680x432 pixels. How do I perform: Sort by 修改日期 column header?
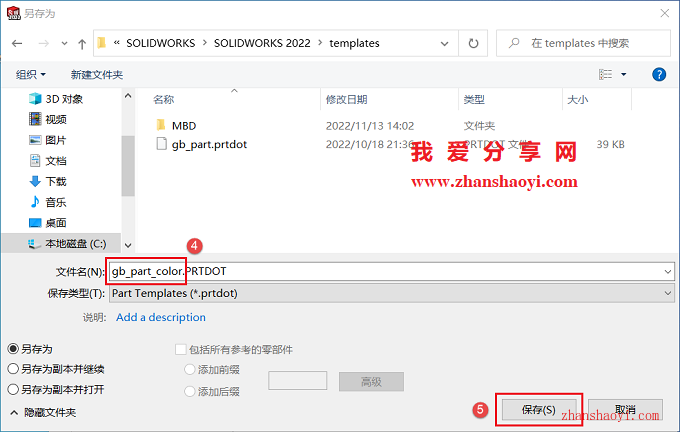click(x=347, y=99)
